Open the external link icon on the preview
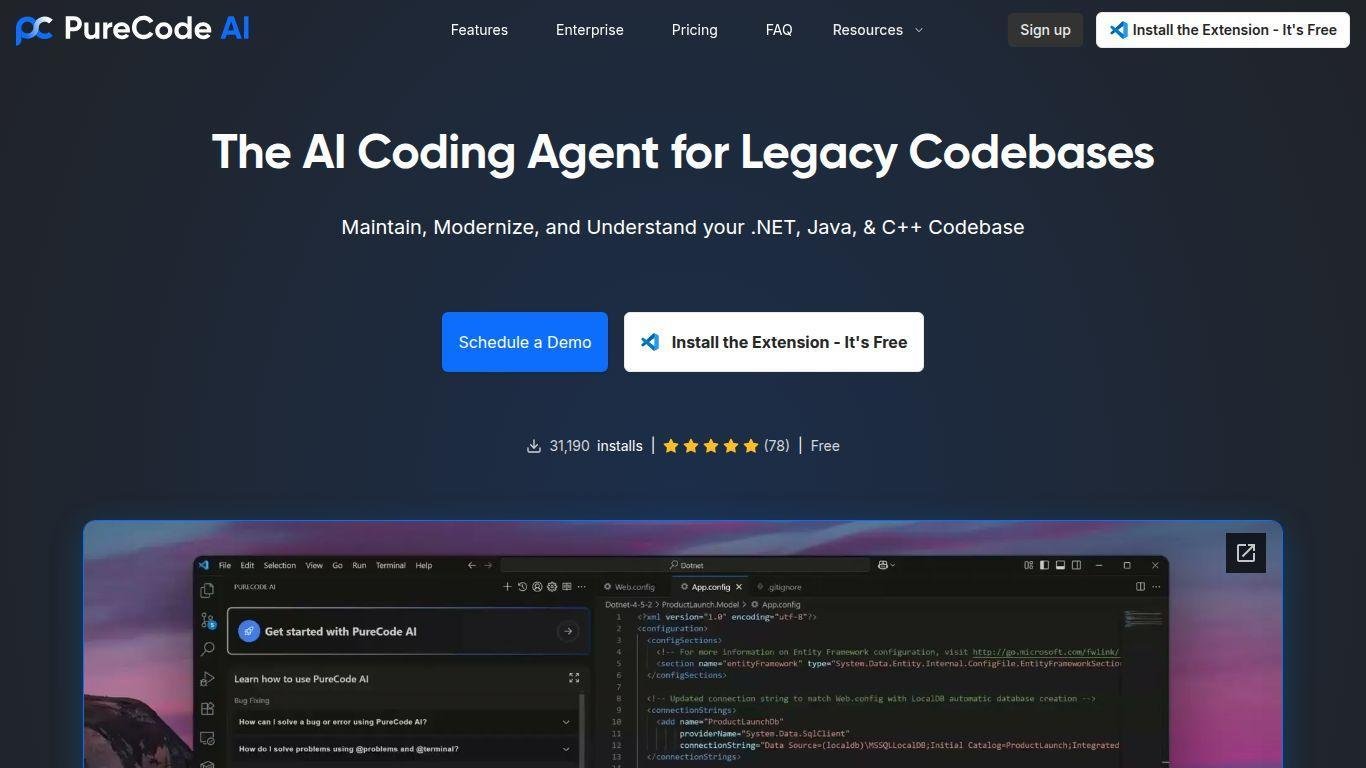Image resolution: width=1366 pixels, height=768 pixels. click(x=1245, y=553)
